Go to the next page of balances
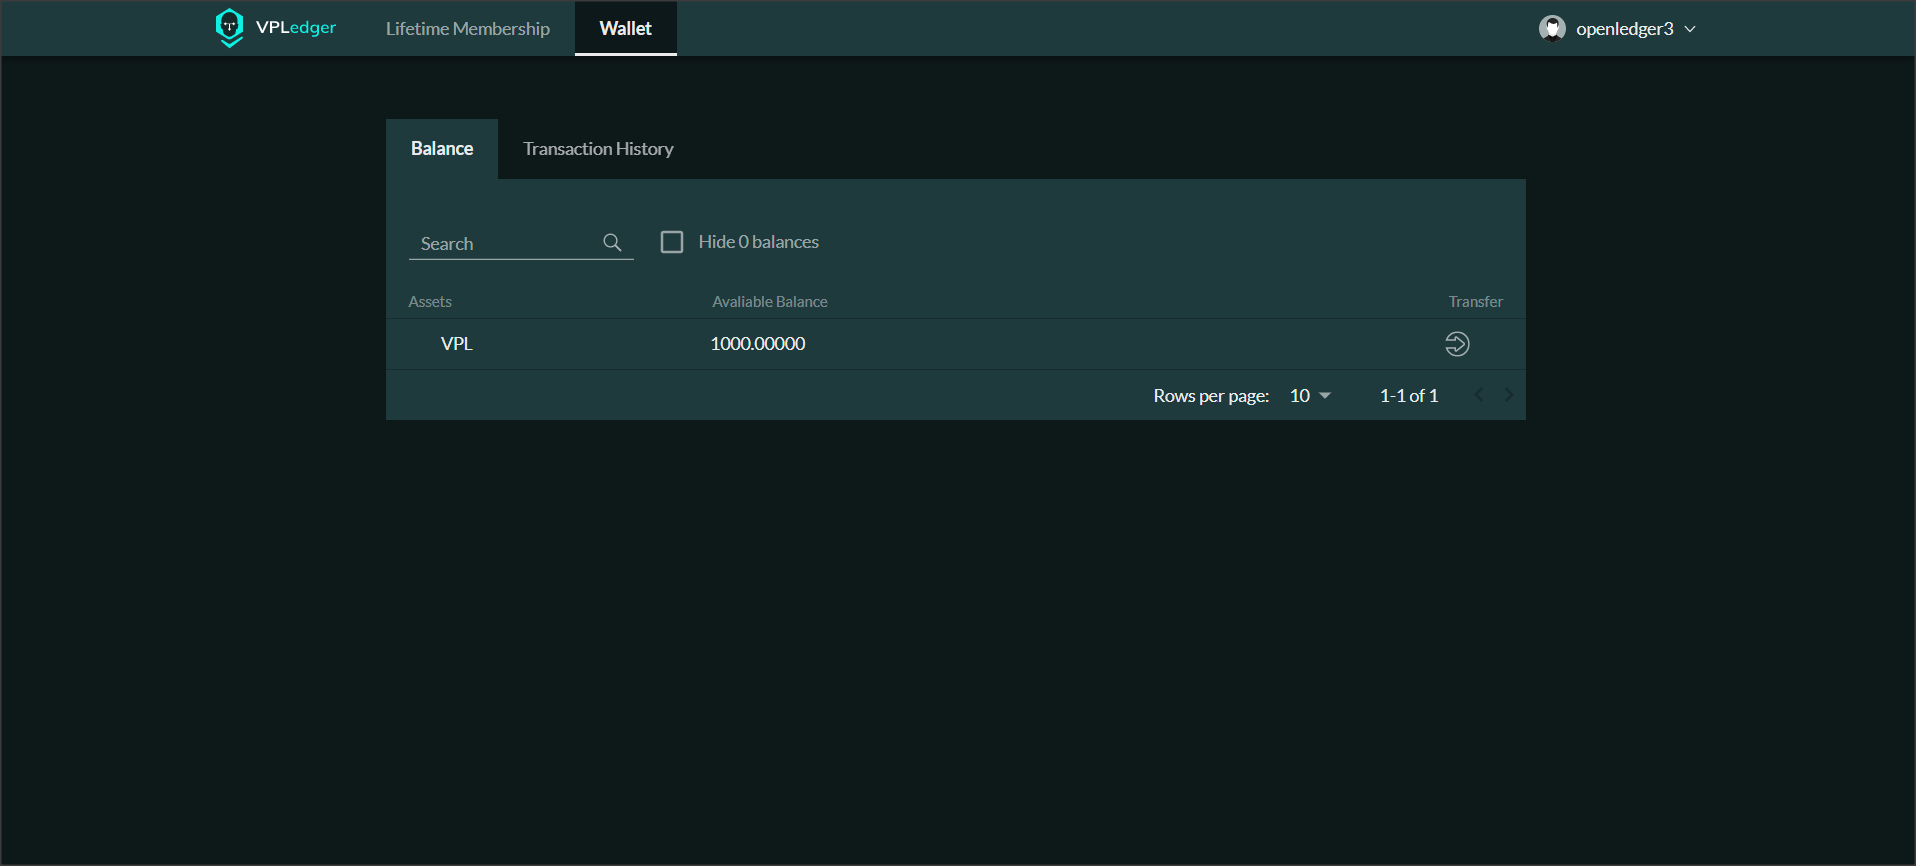 coord(1509,396)
